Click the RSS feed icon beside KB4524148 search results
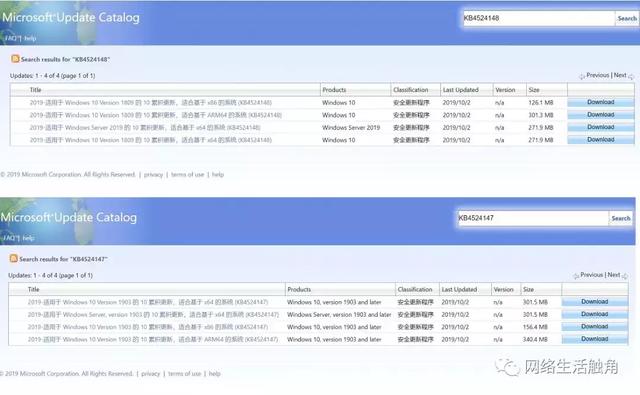 point(15,59)
